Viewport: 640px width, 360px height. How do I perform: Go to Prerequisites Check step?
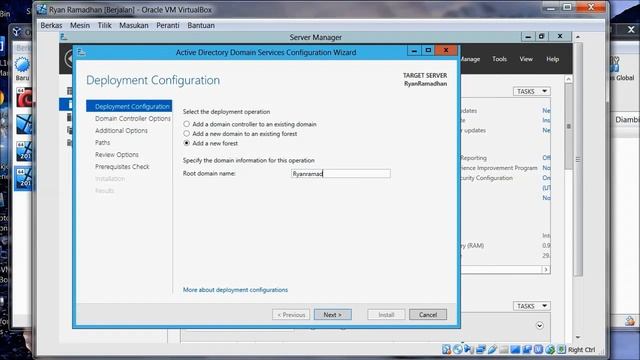(x=122, y=167)
